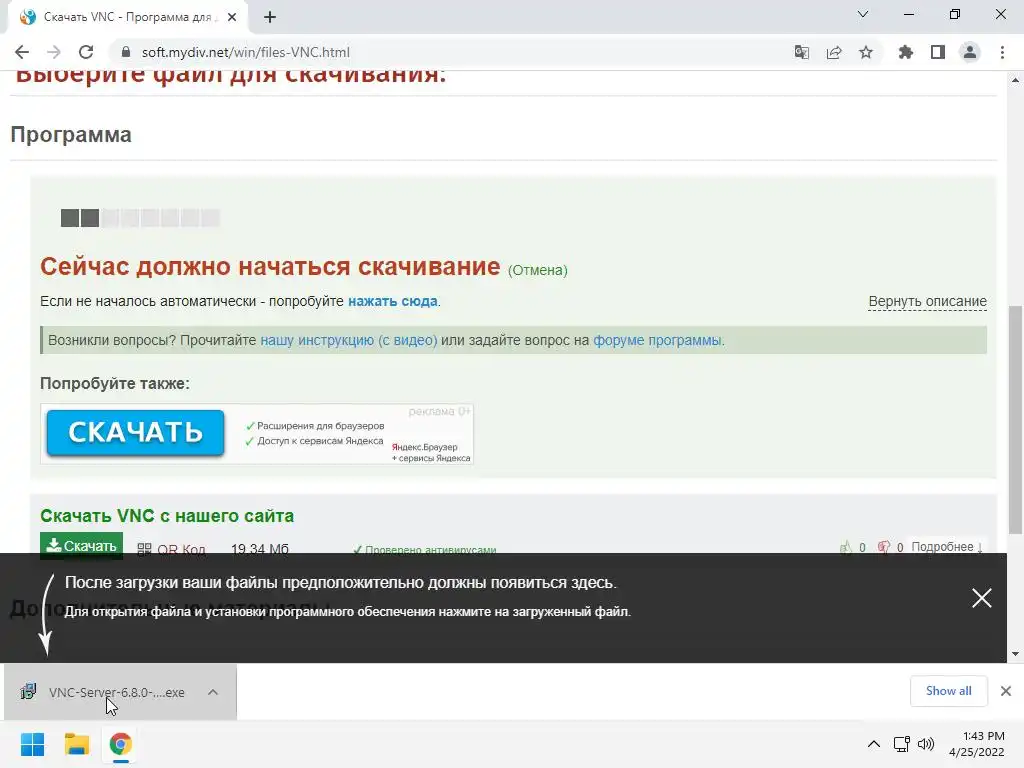
Task: Open the clock and date panel
Action: click(x=977, y=744)
